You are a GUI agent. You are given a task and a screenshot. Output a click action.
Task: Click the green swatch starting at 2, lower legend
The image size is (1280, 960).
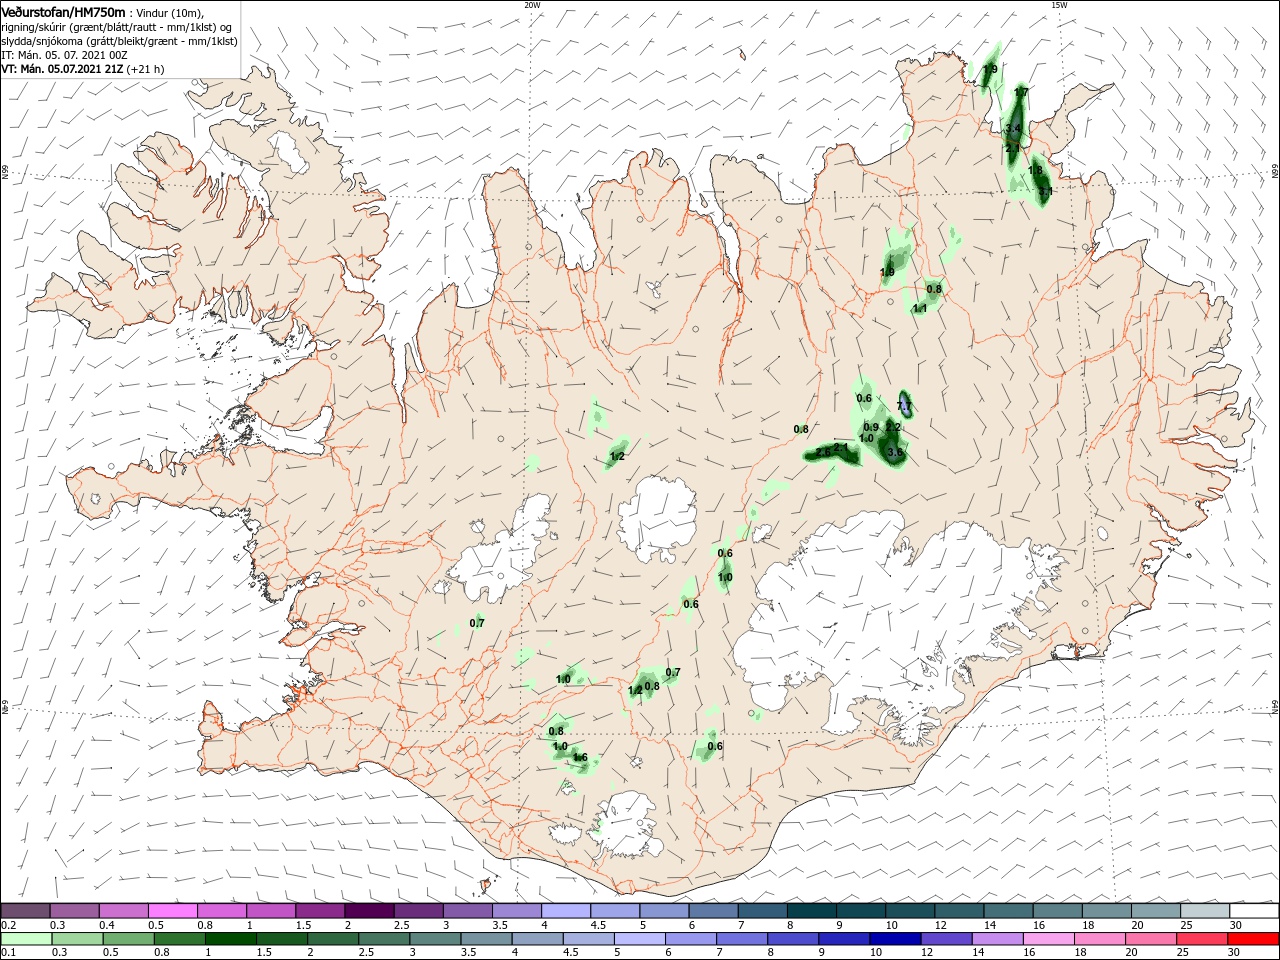click(332, 939)
